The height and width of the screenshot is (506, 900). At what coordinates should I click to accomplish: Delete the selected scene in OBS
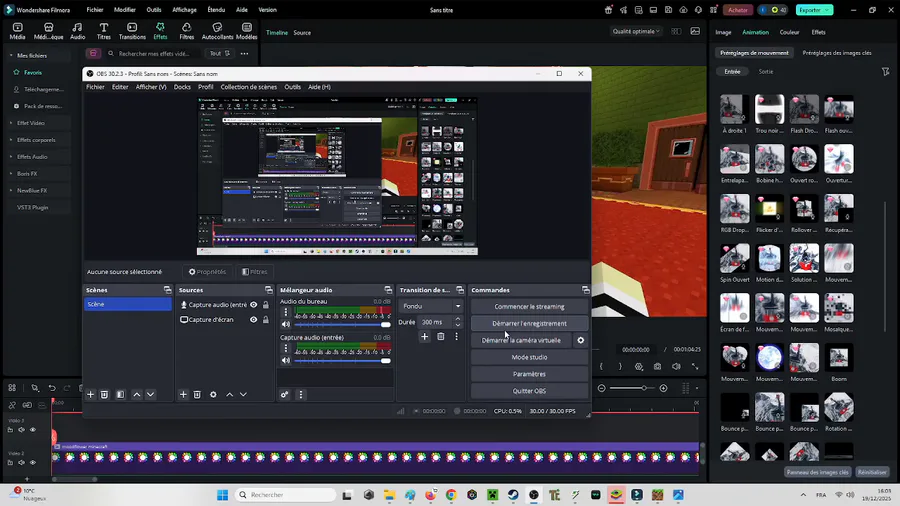tap(104, 395)
